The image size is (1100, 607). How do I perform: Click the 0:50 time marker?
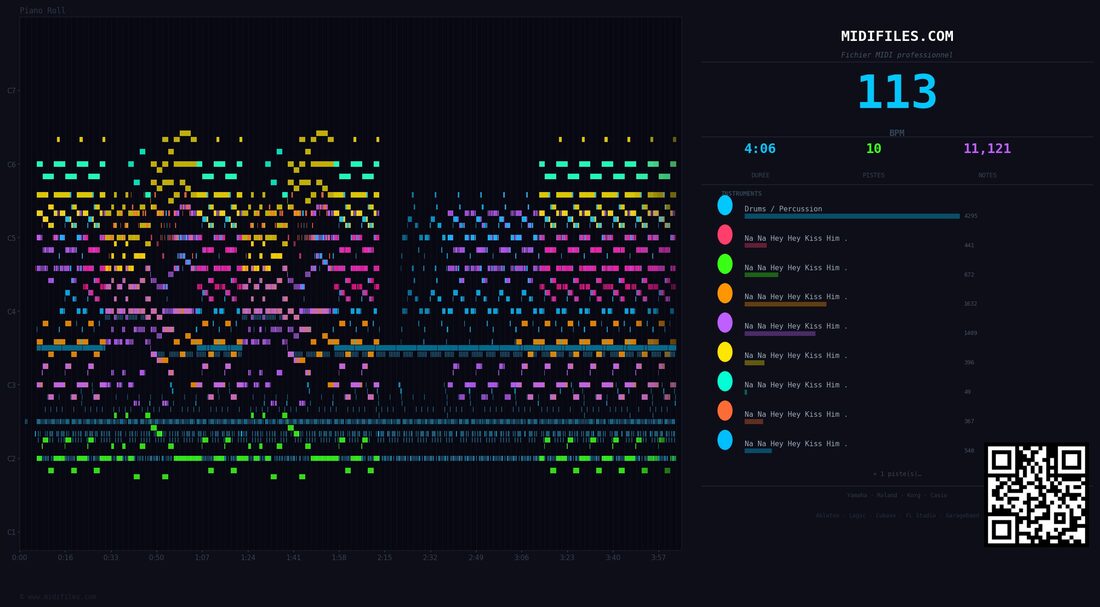[156, 558]
